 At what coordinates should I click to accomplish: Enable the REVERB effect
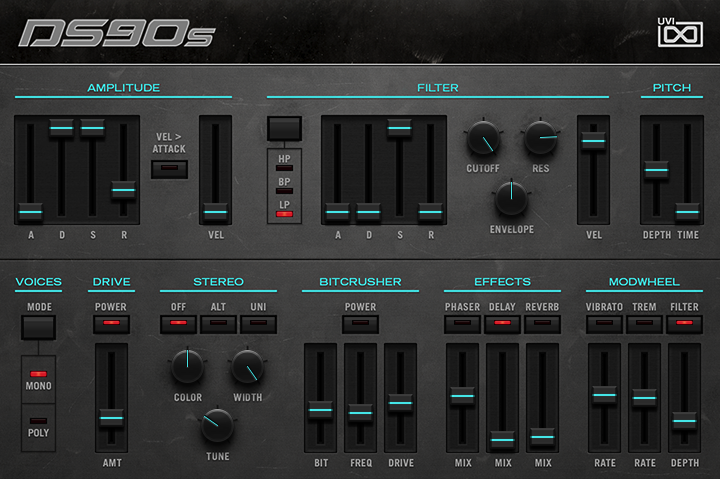point(542,324)
